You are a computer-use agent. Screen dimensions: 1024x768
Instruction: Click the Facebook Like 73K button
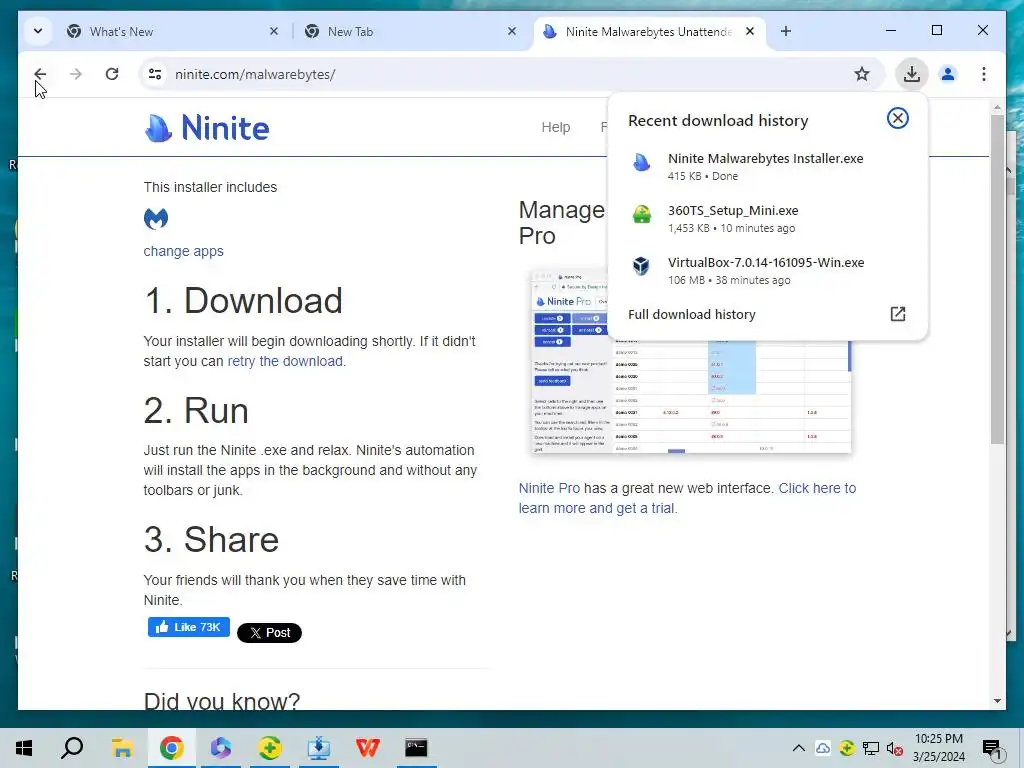click(189, 627)
